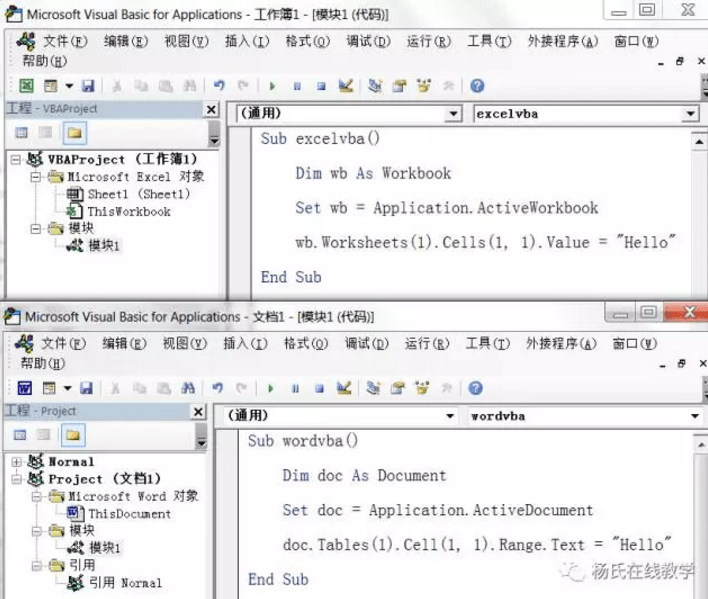
Task: Open Object Browser icon in Word VBA toolbar
Action: pyautogui.click(x=422, y=388)
